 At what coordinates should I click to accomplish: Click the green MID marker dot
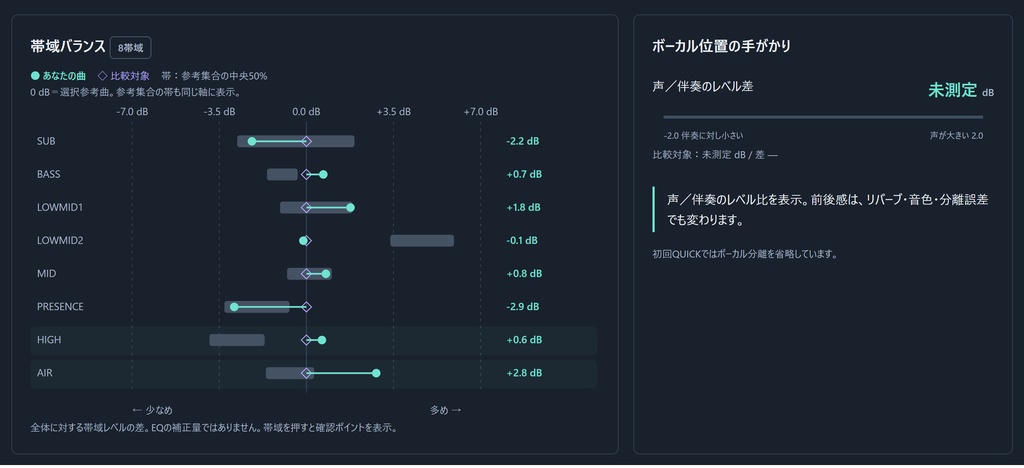326,273
